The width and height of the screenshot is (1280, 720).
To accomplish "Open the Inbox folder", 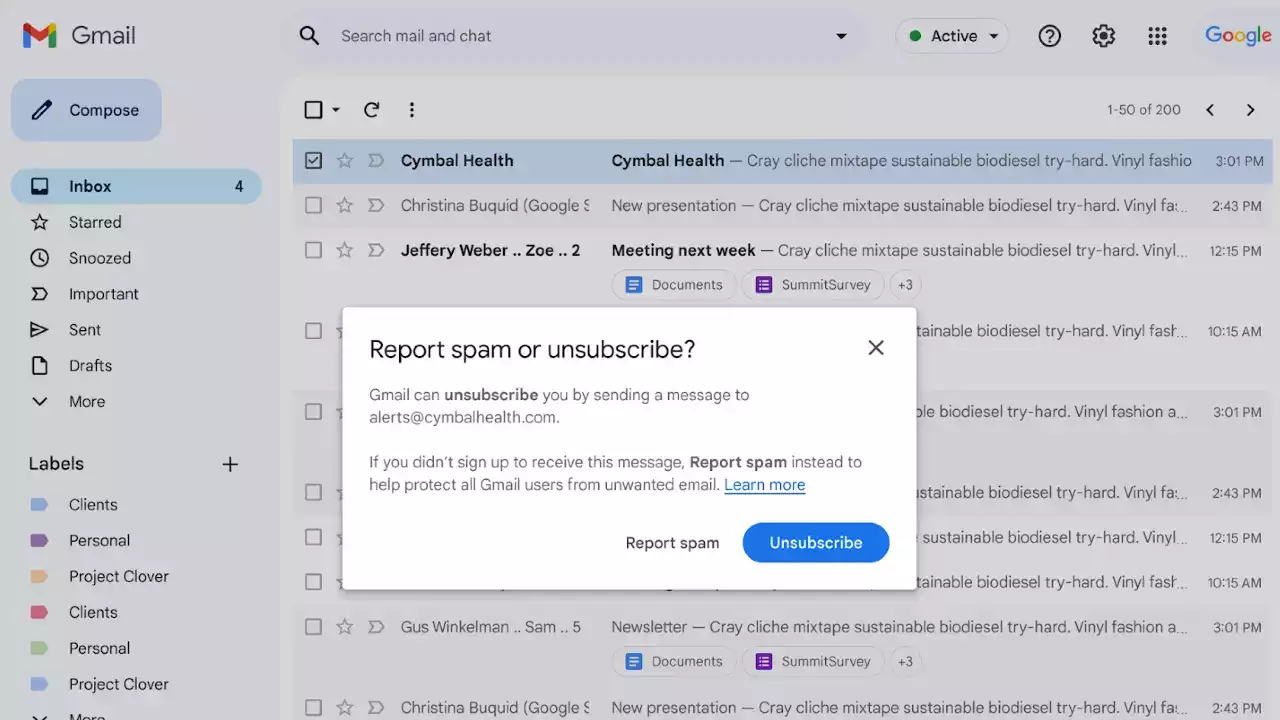I will coord(136,187).
